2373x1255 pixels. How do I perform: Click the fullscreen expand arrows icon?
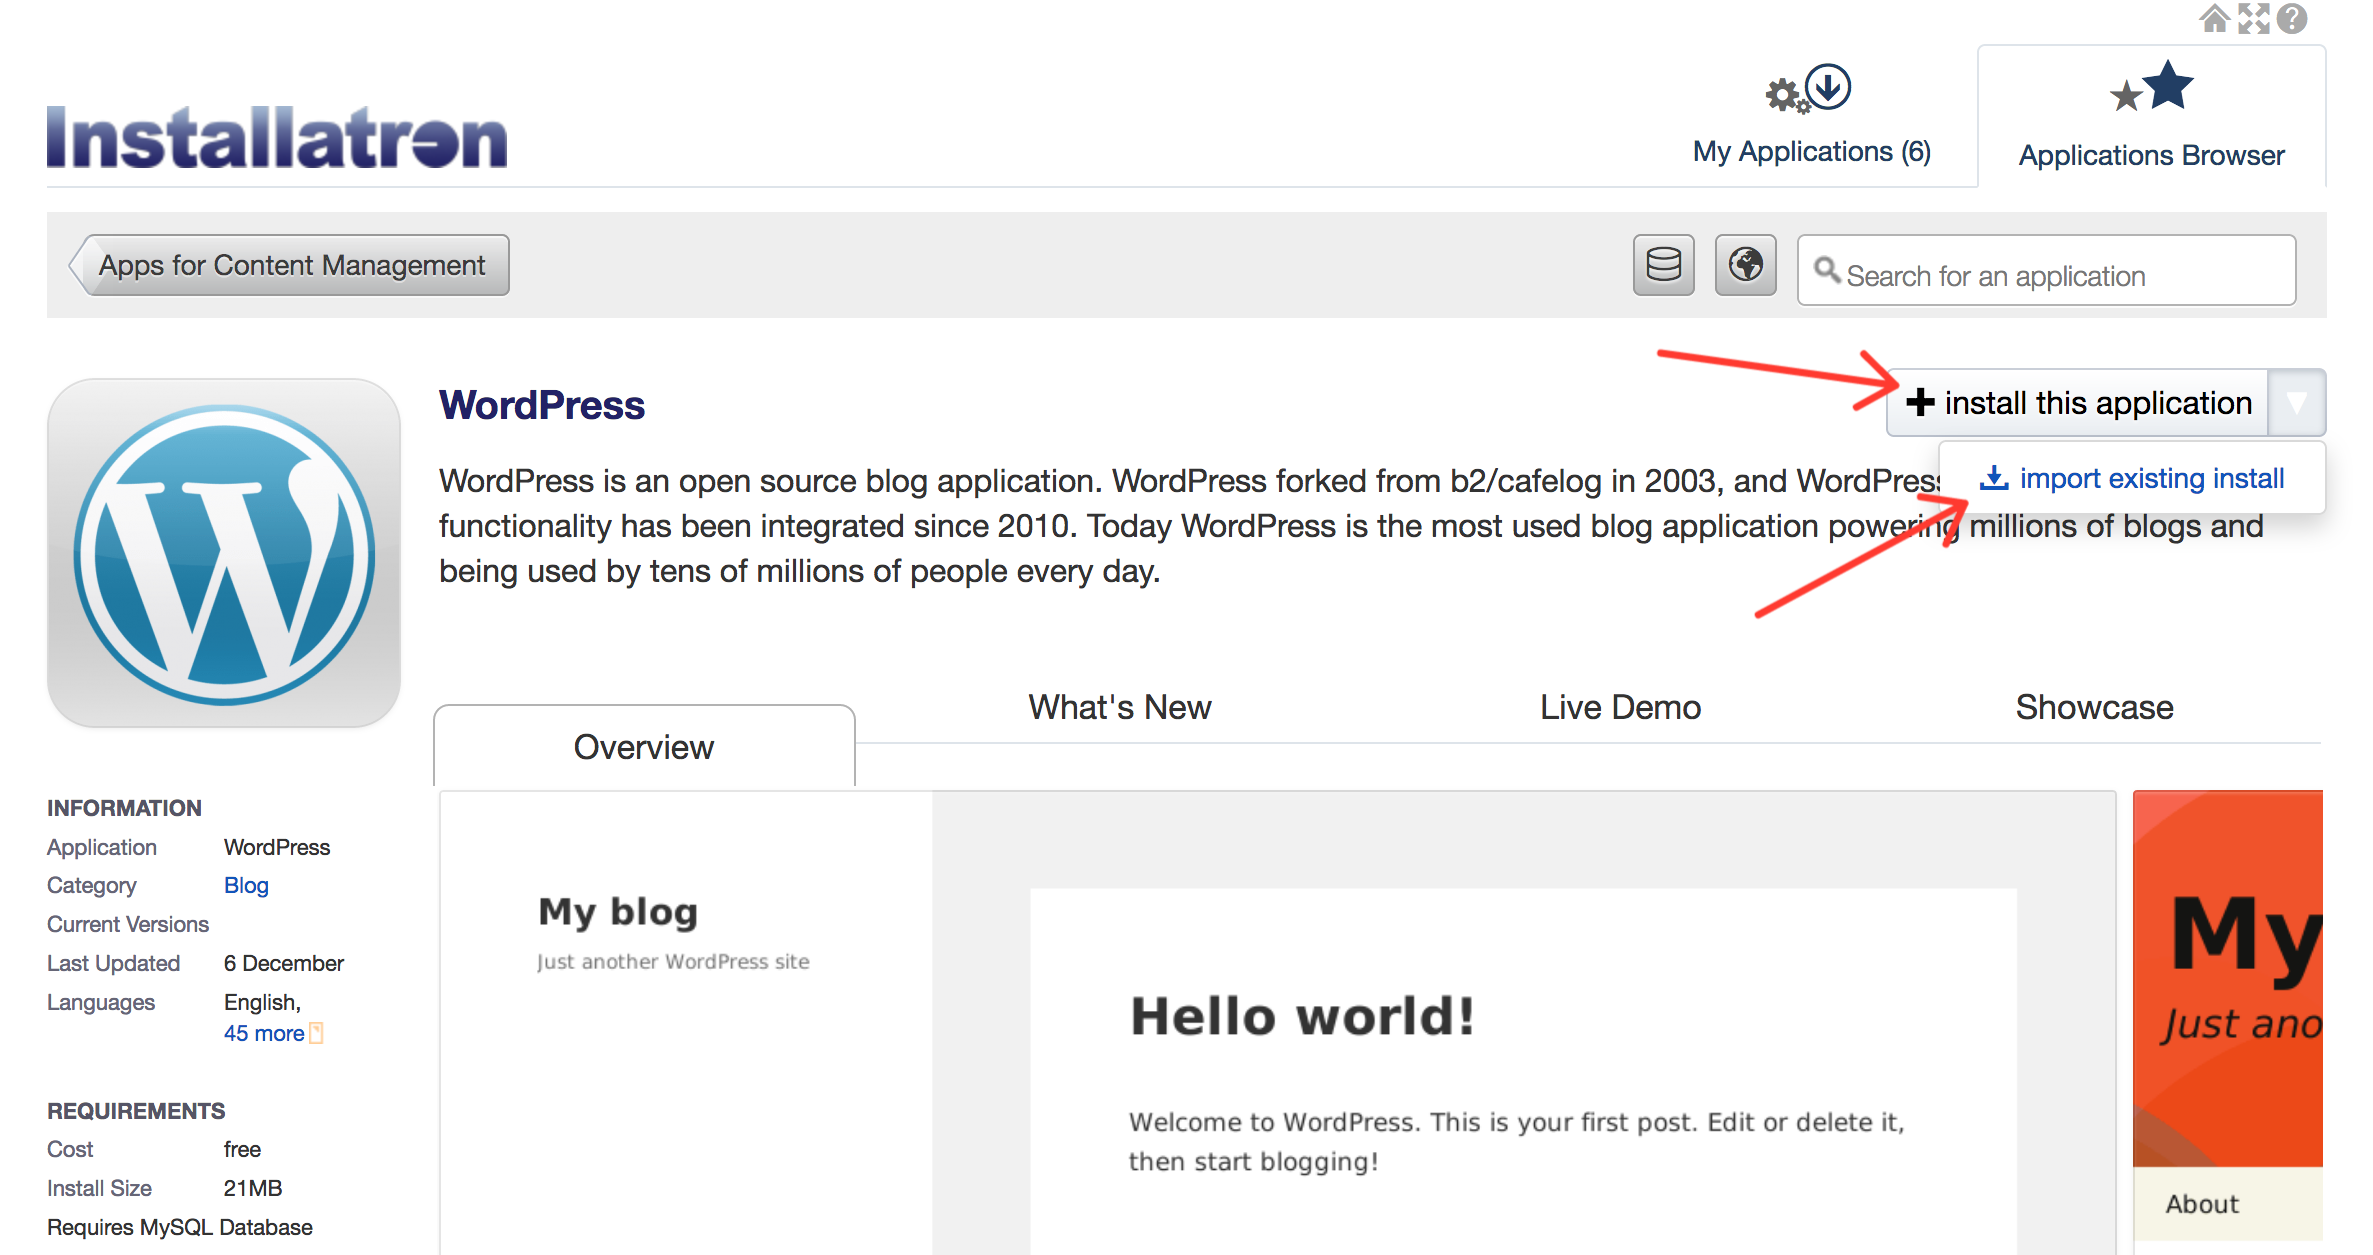tap(2253, 18)
